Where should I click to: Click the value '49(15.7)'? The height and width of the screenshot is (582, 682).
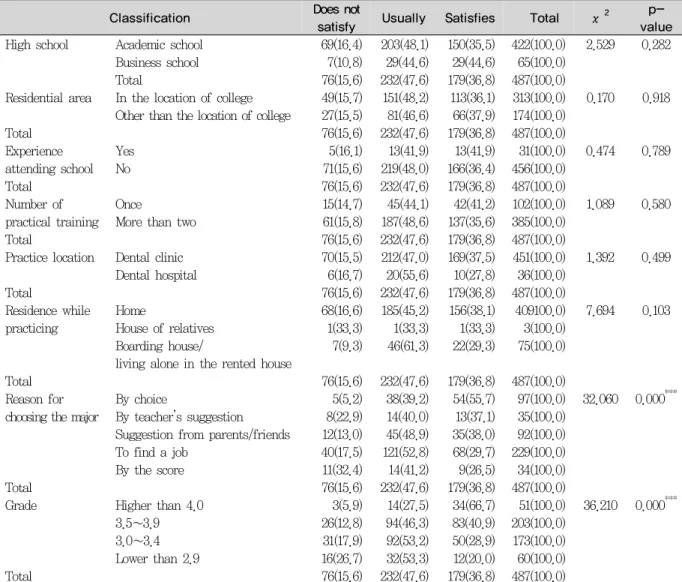point(342,98)
